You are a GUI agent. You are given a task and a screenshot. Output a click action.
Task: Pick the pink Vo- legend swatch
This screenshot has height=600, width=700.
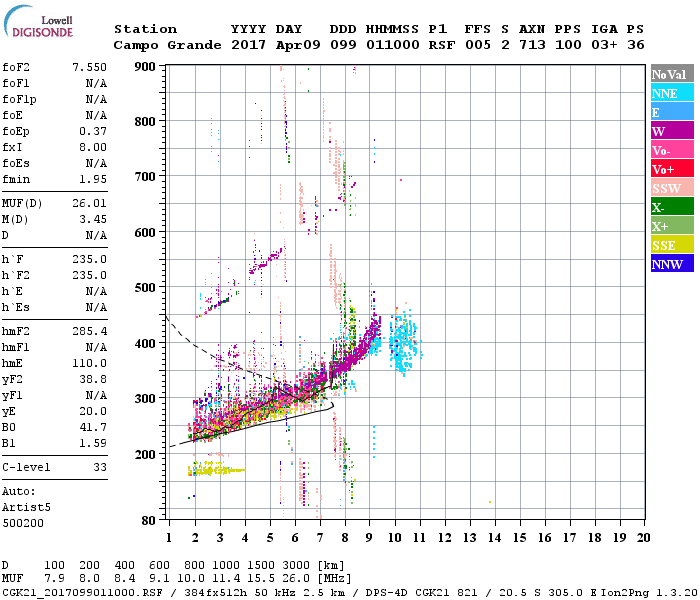pyautogui.click(x=672, y=150)
